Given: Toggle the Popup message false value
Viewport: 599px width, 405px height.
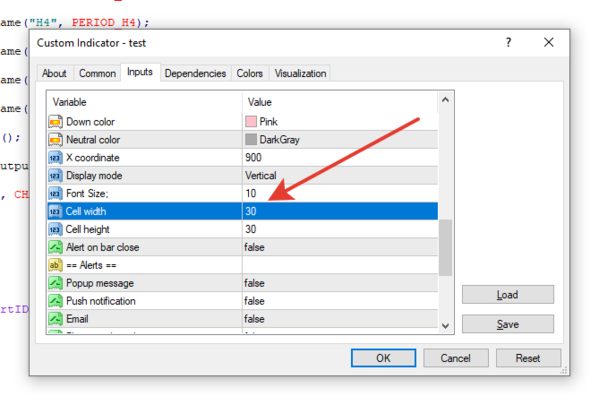Looking at the screenshot, I should pos(254,283).
